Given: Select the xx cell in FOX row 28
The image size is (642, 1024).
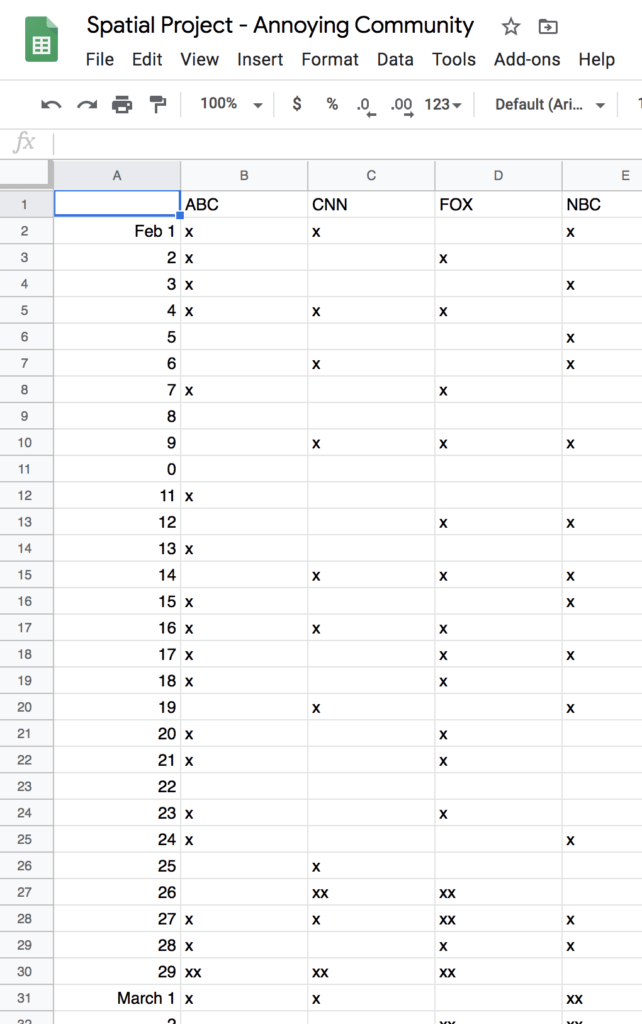Looking at the screenshot, I should pyautogui.click(x=498, y=919).
